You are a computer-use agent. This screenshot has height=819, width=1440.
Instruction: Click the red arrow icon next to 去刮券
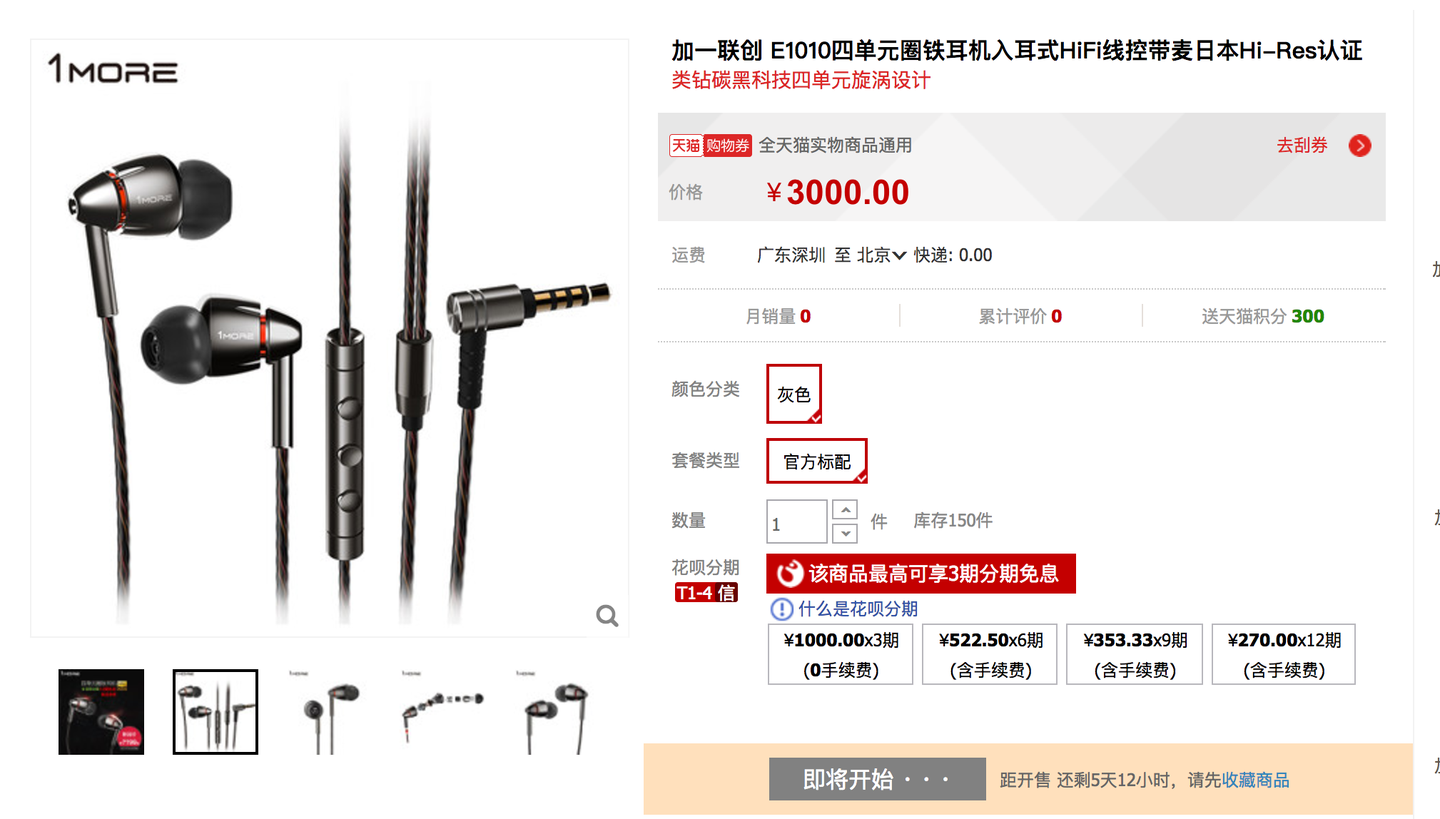pyautogui.click(x=1360, y=146)
